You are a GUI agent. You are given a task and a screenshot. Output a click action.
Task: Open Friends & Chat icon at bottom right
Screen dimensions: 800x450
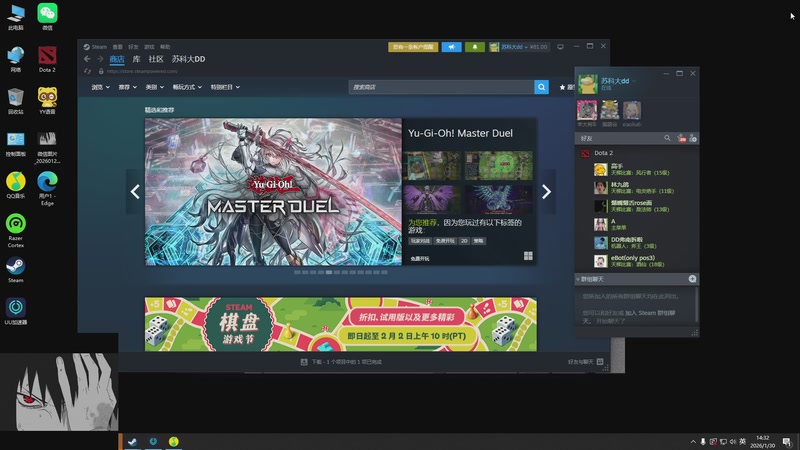tap(600, 362)
